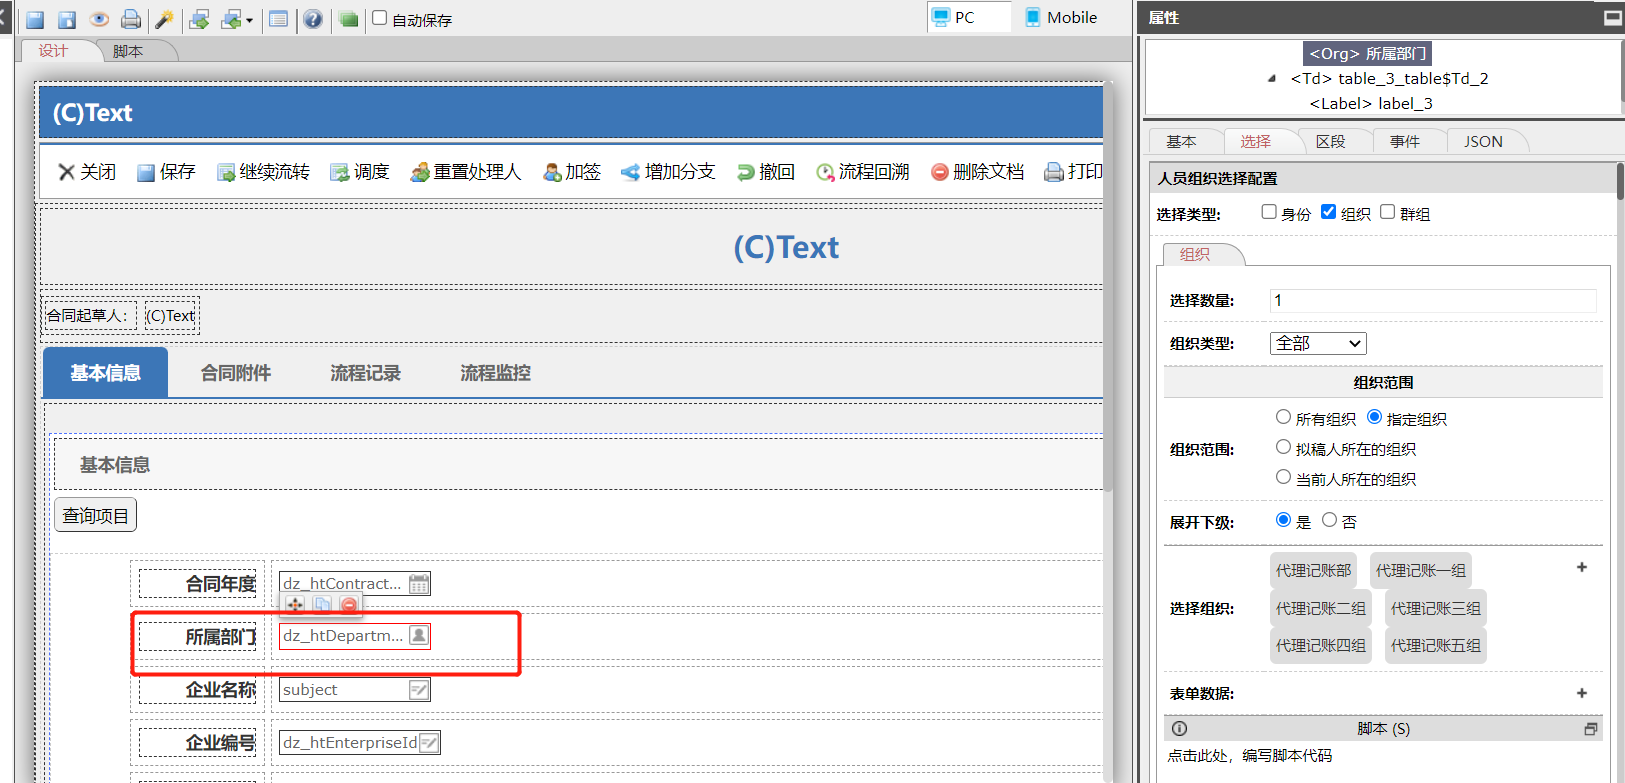Image resolution: width=1625 pixels, height=783 pixels.
Task: Switch to PC view mode
Action: coord(969,17)
